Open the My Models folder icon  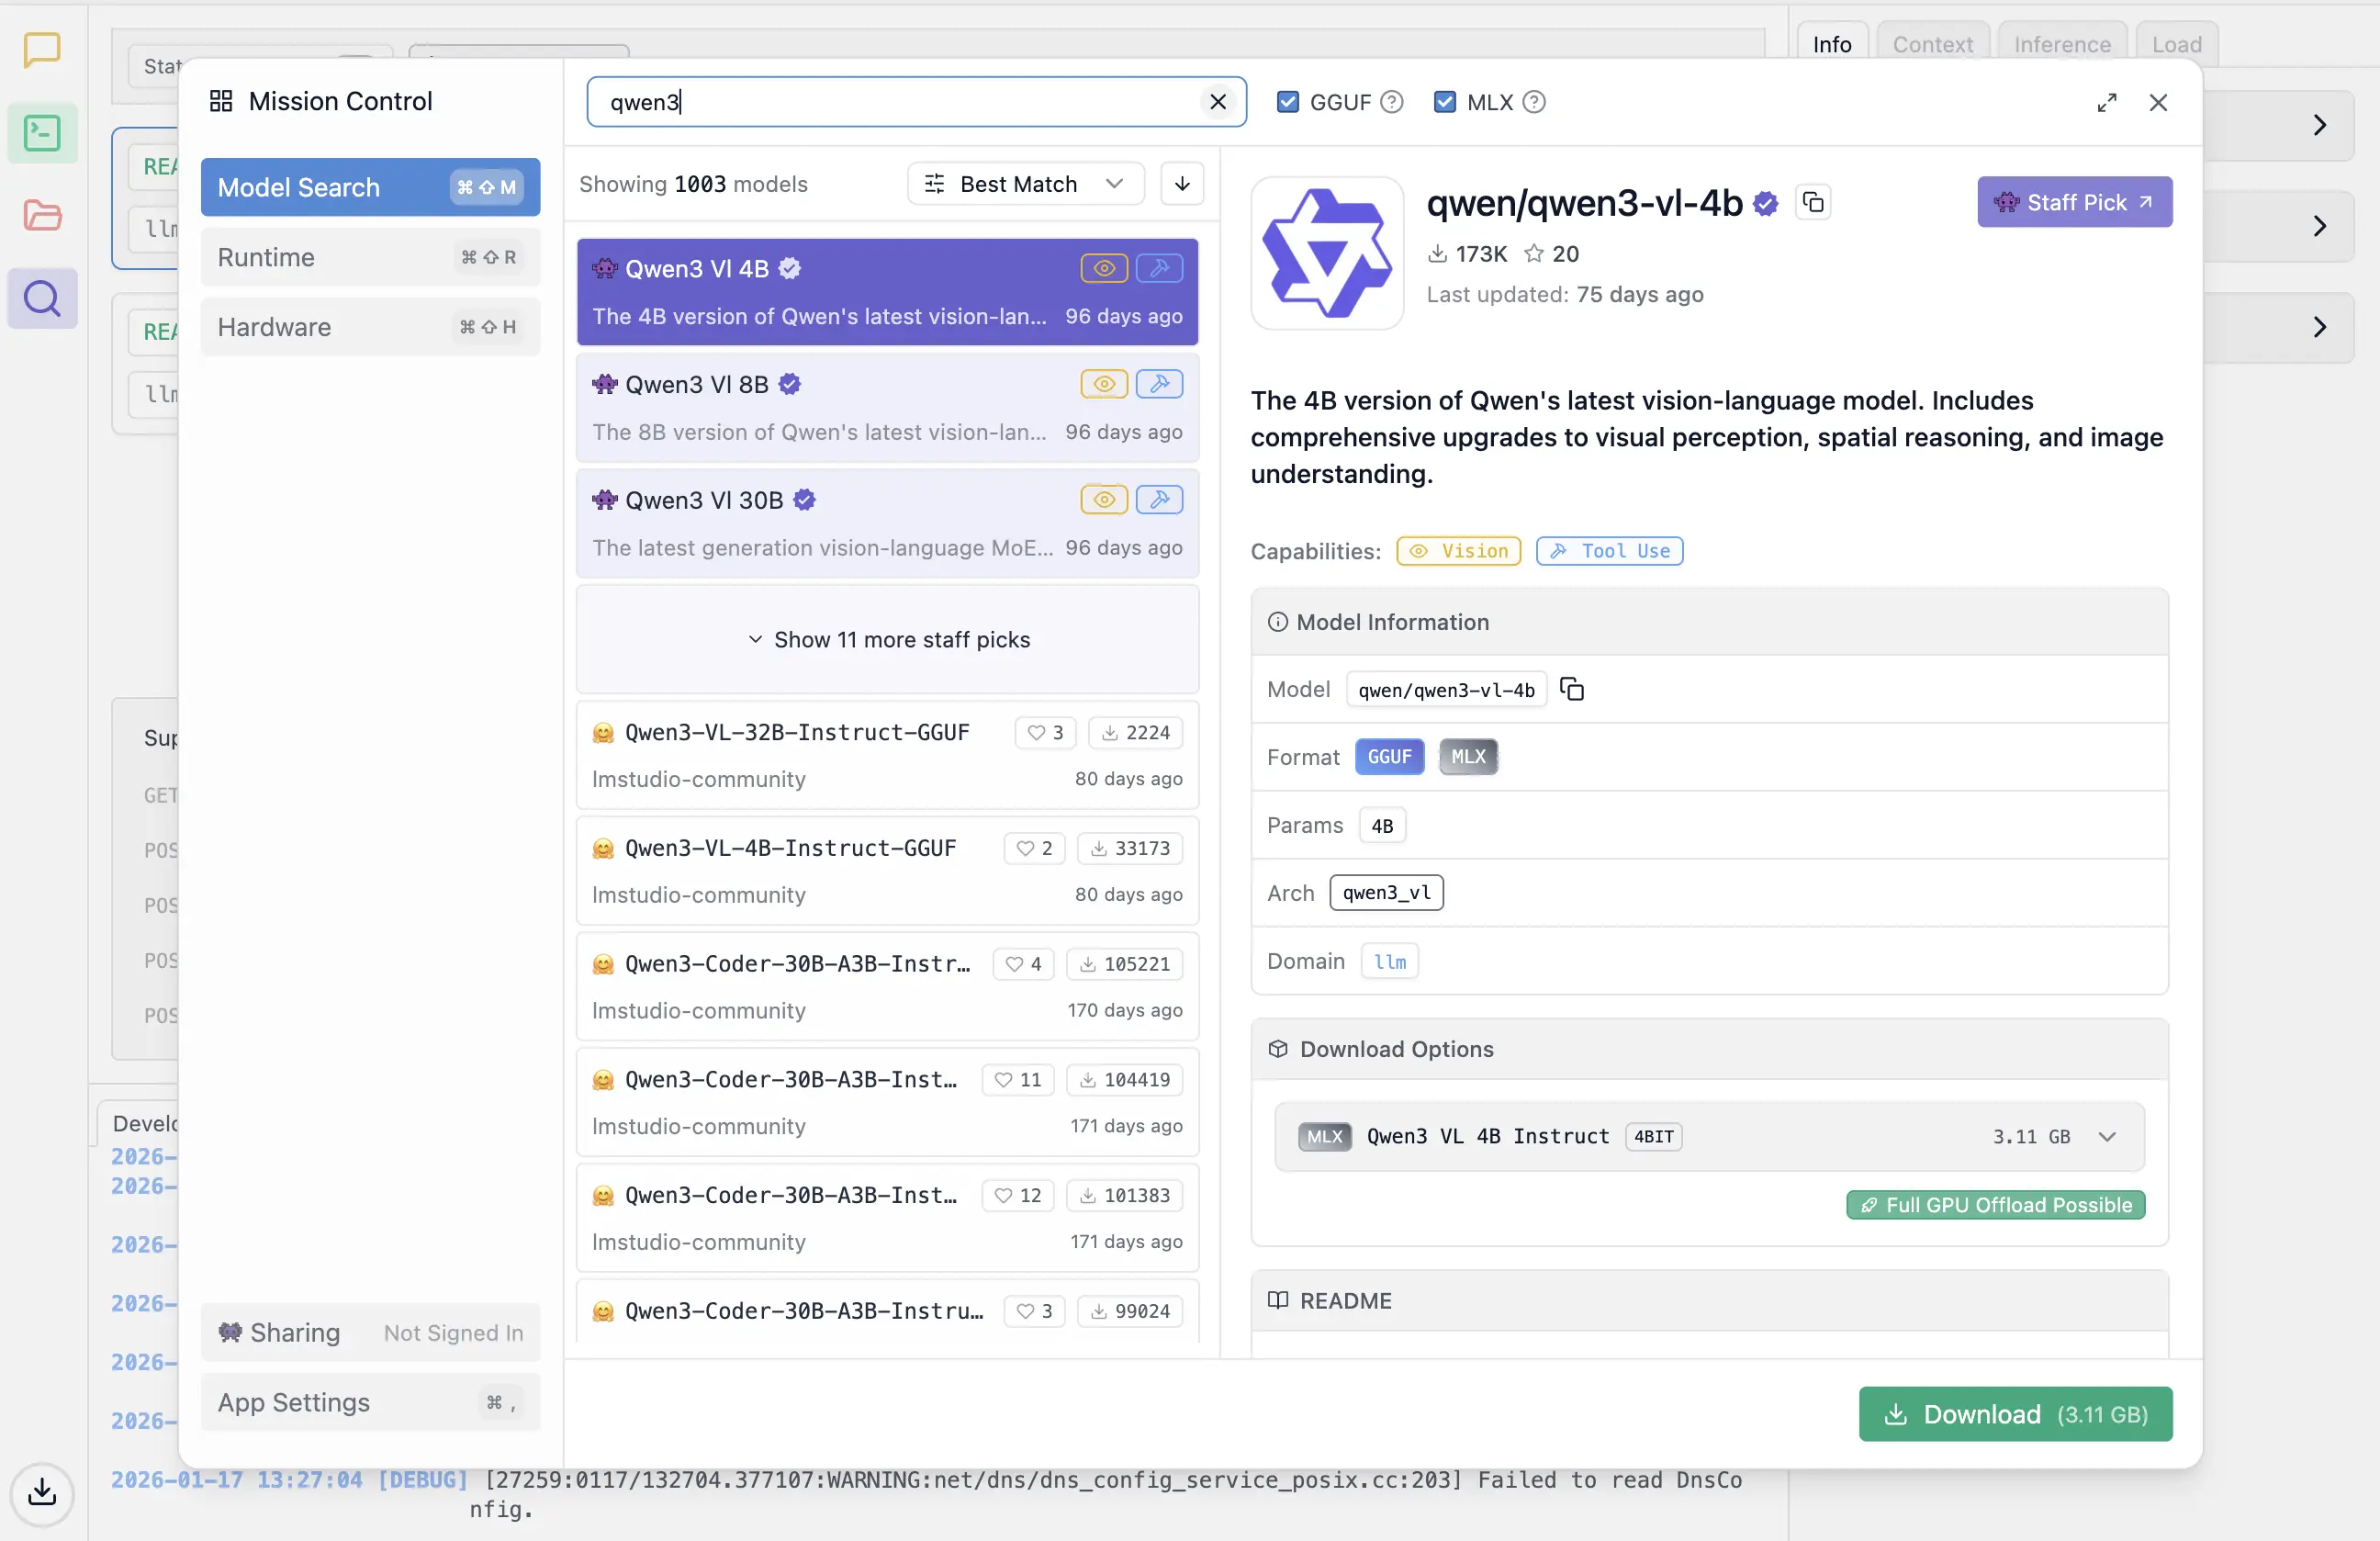[x=42, y=215]
